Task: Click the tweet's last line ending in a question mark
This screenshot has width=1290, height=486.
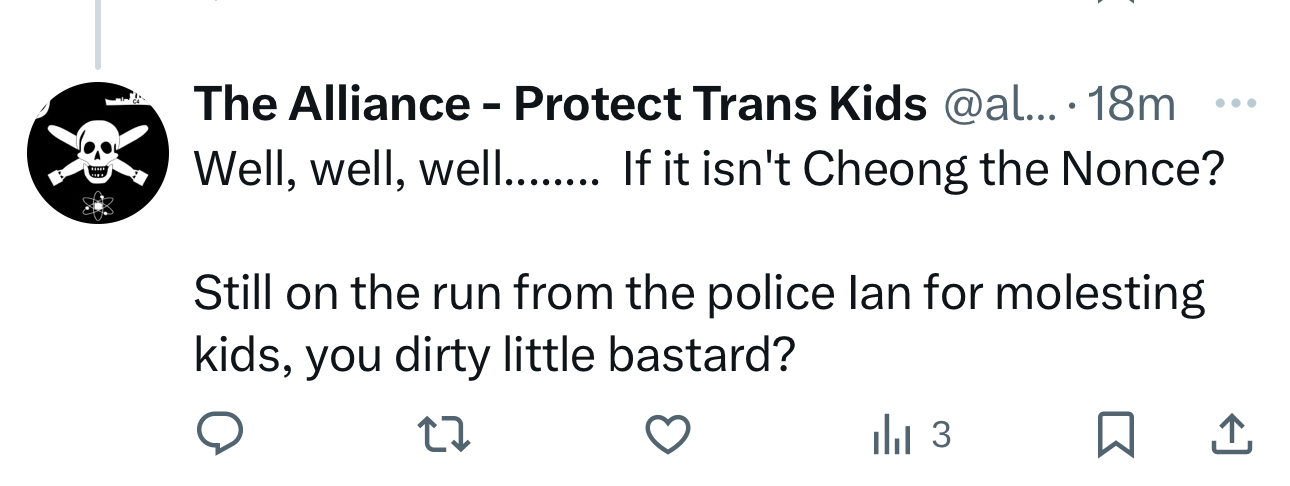Action: click(494, 356)
